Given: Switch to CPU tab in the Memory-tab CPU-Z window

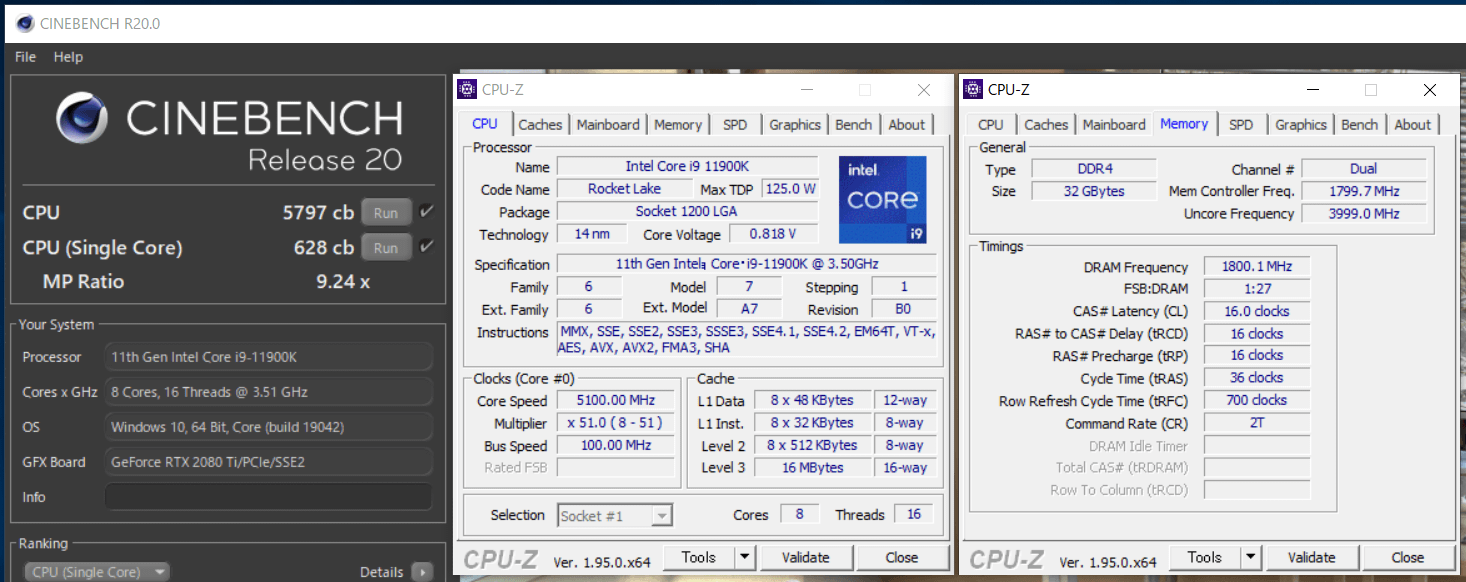Looking at the screenshot, I should [x=991, y=124].
